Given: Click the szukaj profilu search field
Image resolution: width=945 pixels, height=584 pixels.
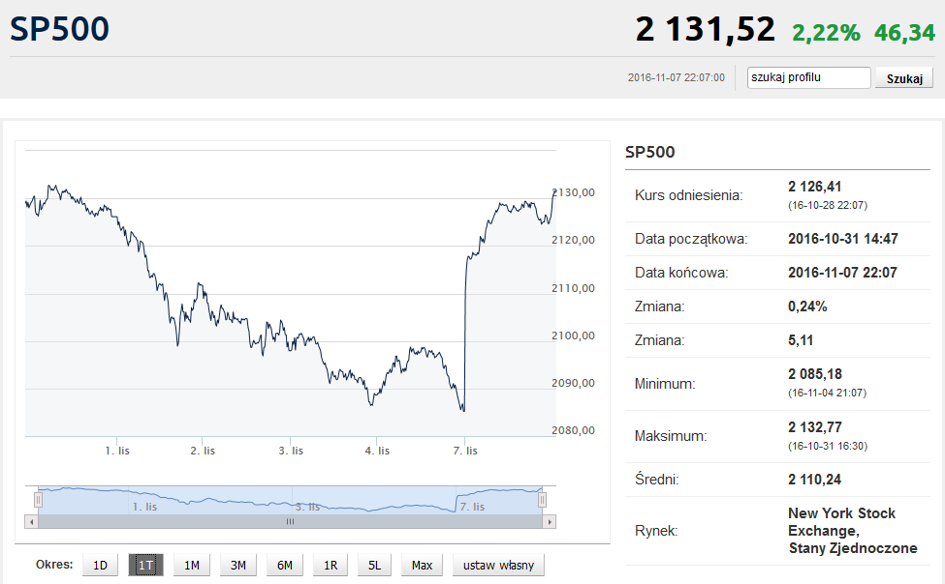Looking at the screenshot, I should point(809,78).
